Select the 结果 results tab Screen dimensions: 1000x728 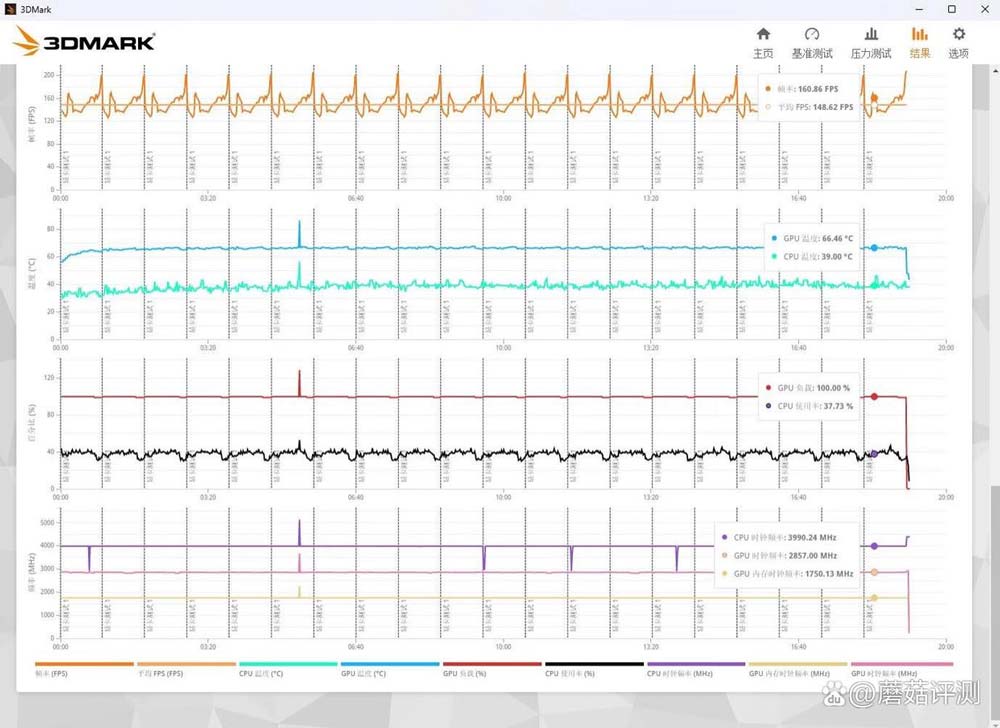tap(920, 43)
